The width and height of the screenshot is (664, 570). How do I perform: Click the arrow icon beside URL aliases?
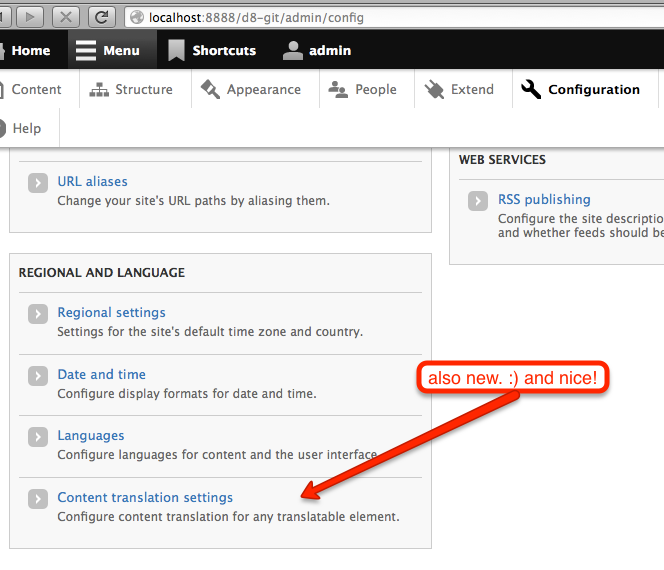[x=38, y=183]
